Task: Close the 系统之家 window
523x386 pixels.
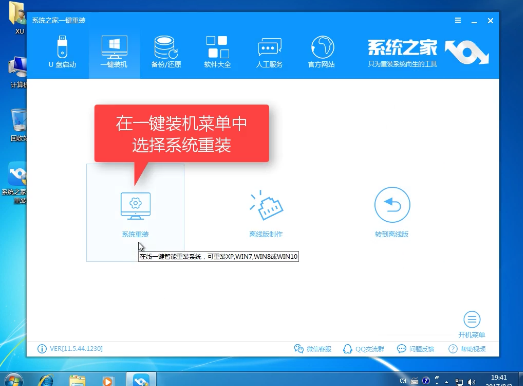Action: pos(490,21)
